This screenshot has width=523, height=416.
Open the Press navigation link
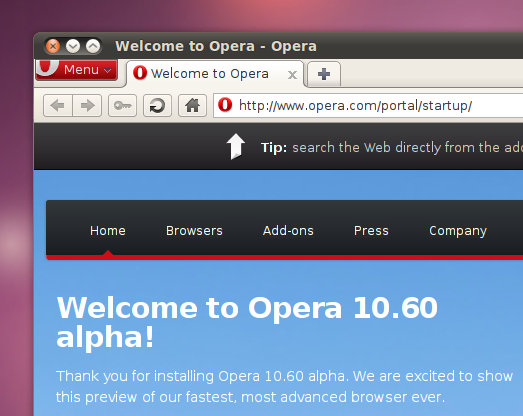tap(371, 231)
